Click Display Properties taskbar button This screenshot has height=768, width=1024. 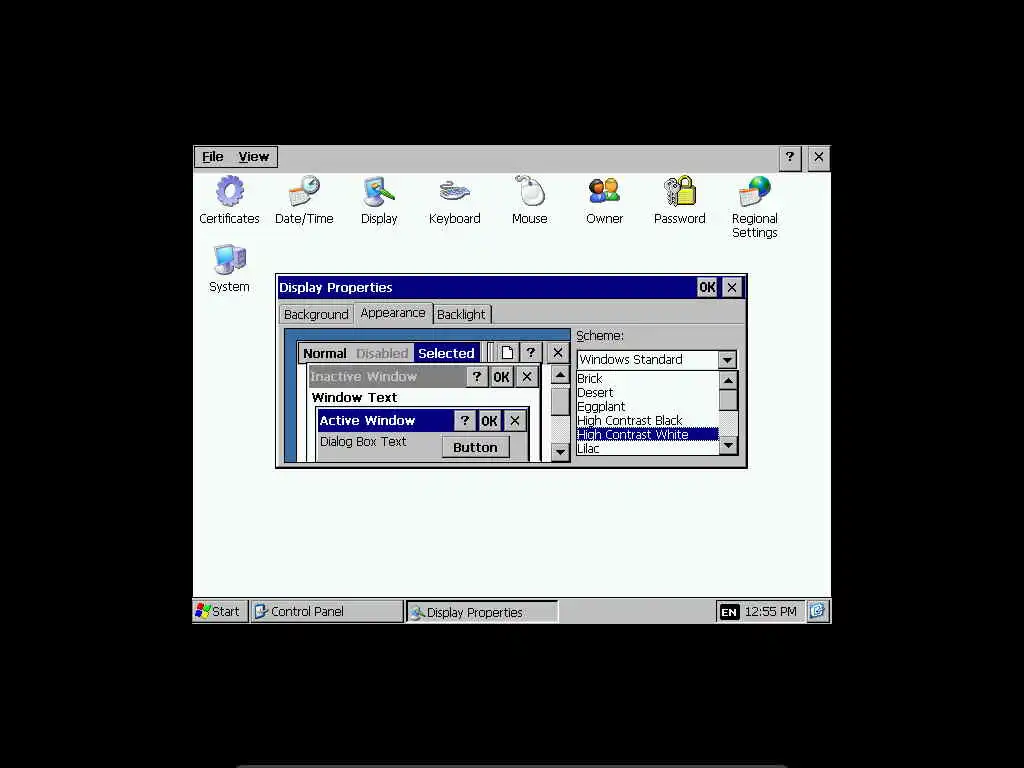click(x=482, y=612)
